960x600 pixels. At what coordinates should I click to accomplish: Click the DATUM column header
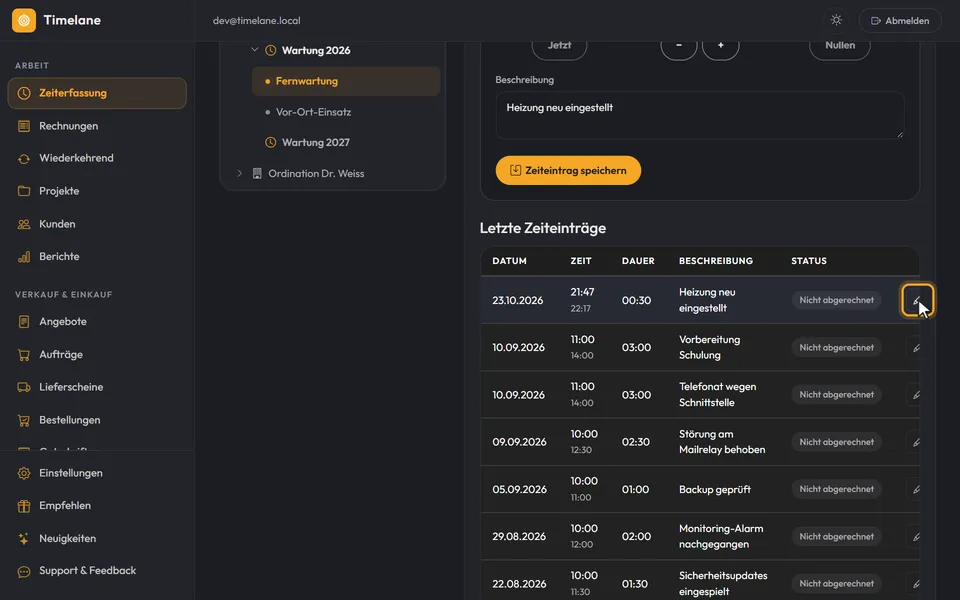pos(509,261)
